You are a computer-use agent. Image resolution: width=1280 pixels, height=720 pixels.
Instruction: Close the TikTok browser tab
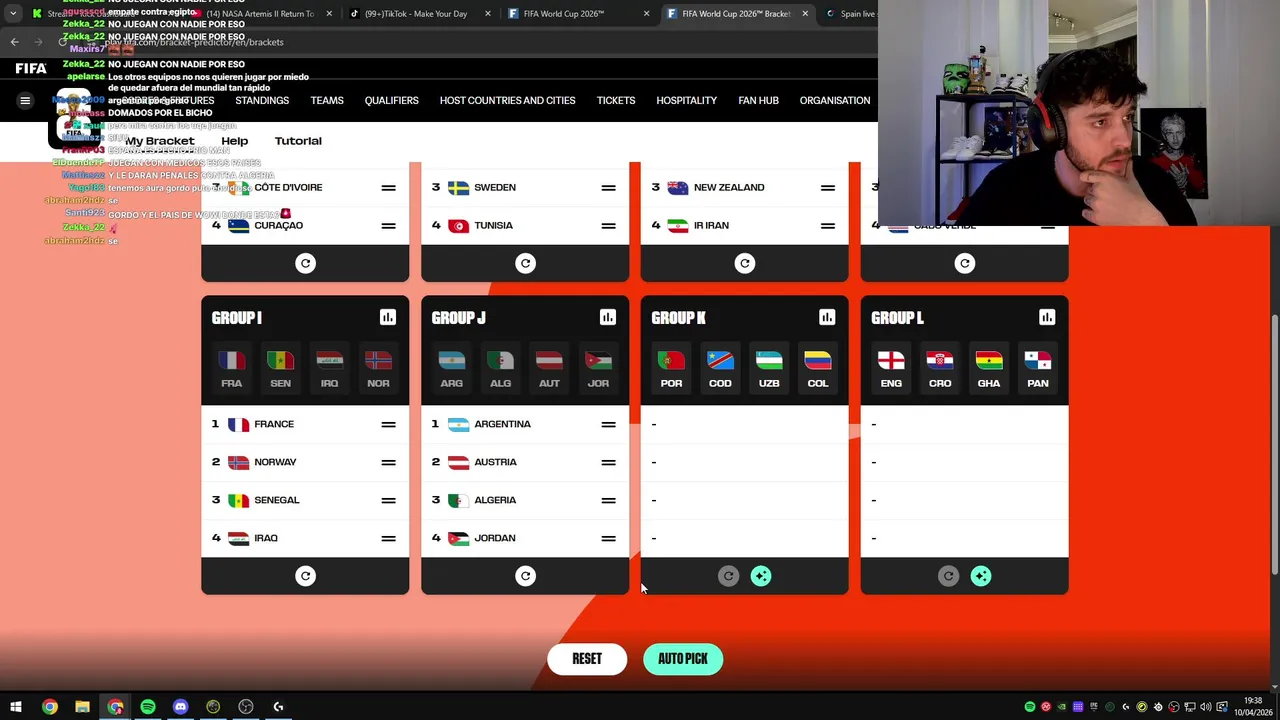[x=488, y=14]
